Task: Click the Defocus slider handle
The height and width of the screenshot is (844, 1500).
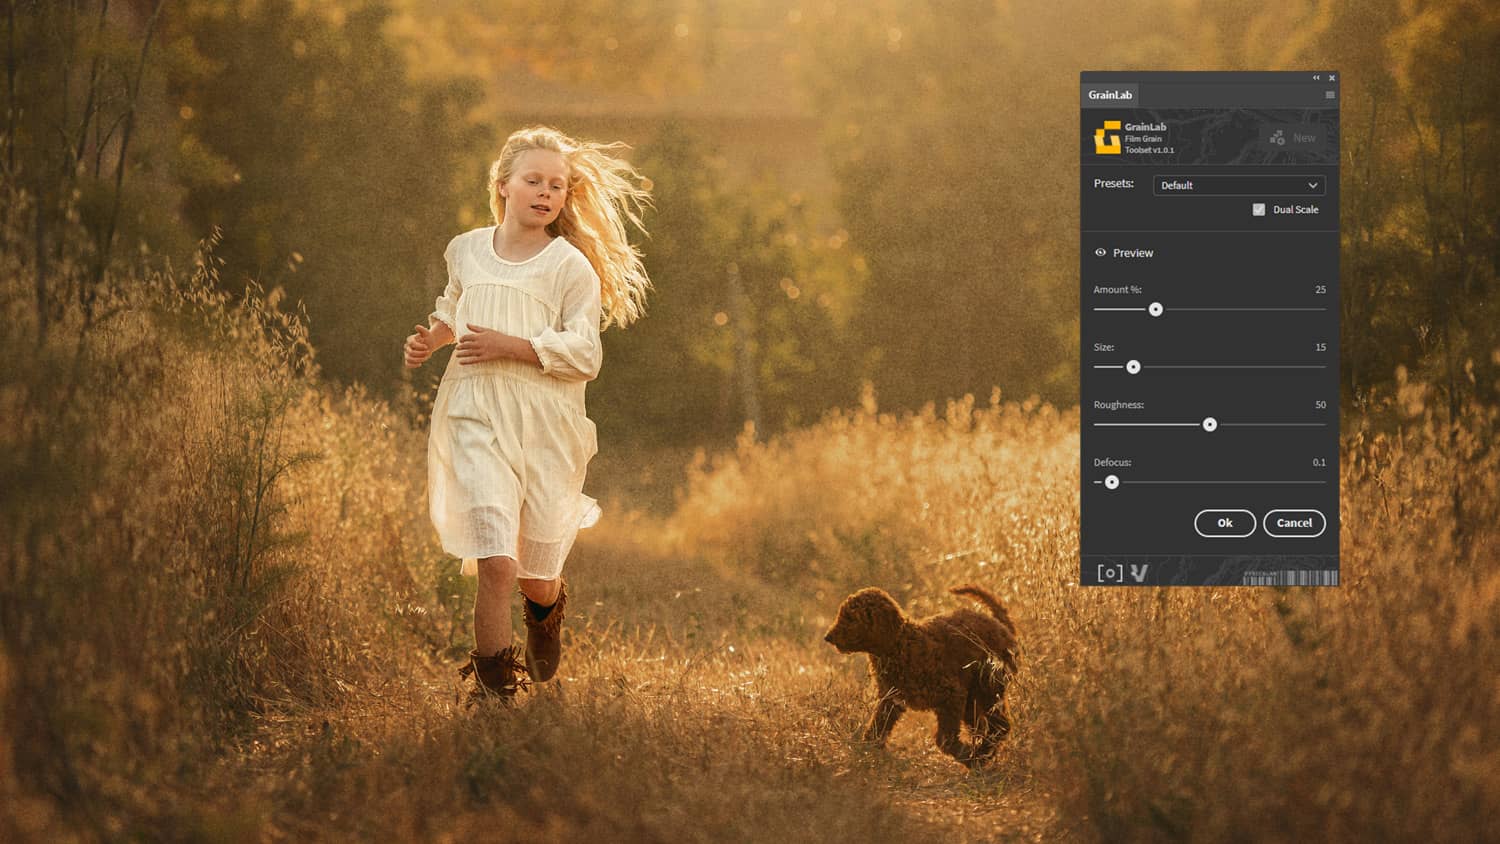Action: (1111, 482)
